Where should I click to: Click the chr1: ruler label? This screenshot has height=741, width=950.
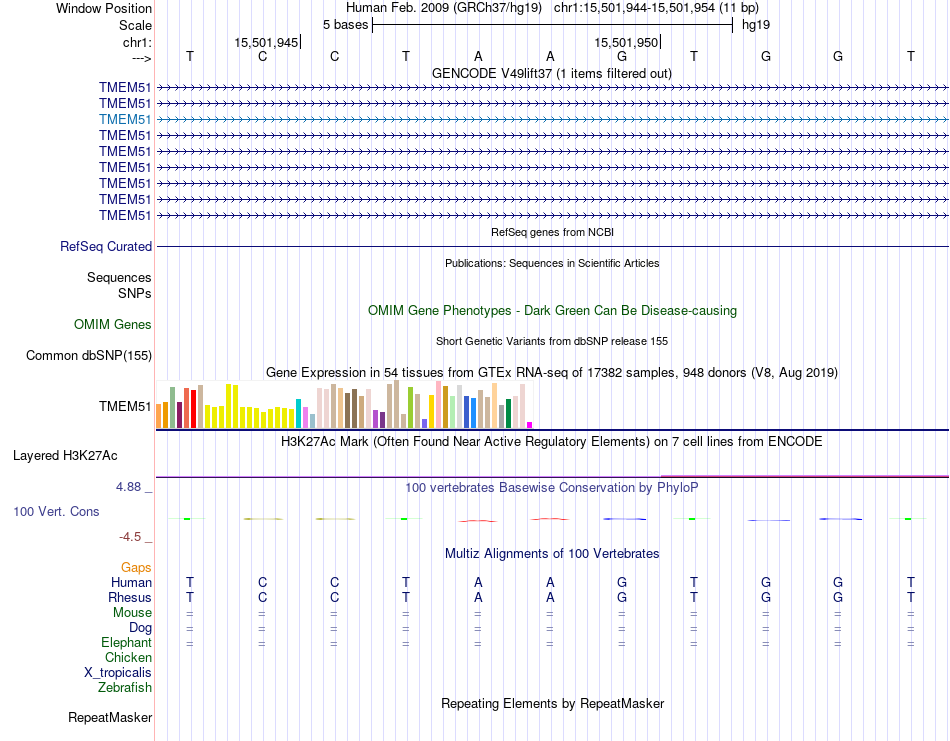pos(137,42)
